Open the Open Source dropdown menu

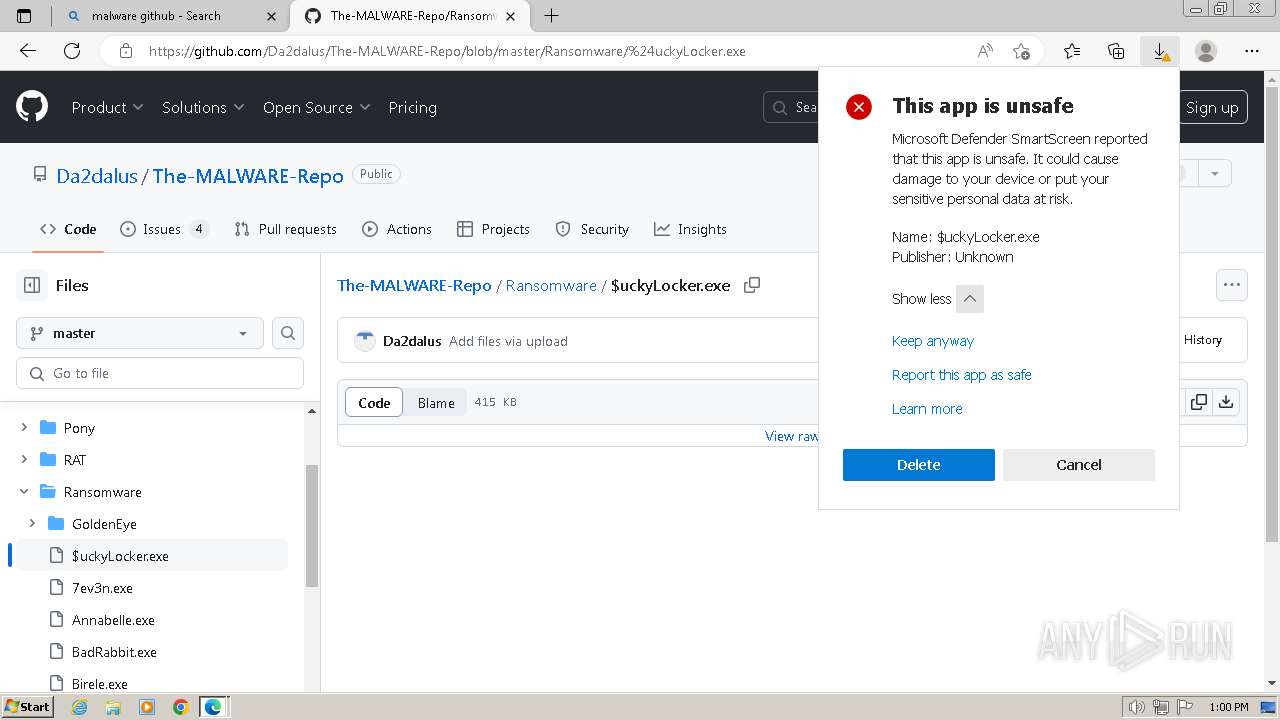pyautogui.click(x=316, y=107)
